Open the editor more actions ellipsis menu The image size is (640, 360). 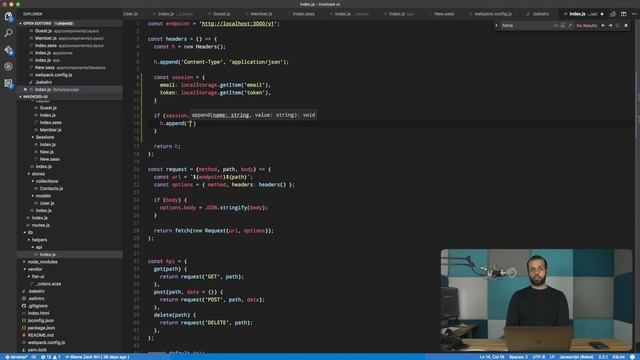pyautogui.click(x=634, y=14)
